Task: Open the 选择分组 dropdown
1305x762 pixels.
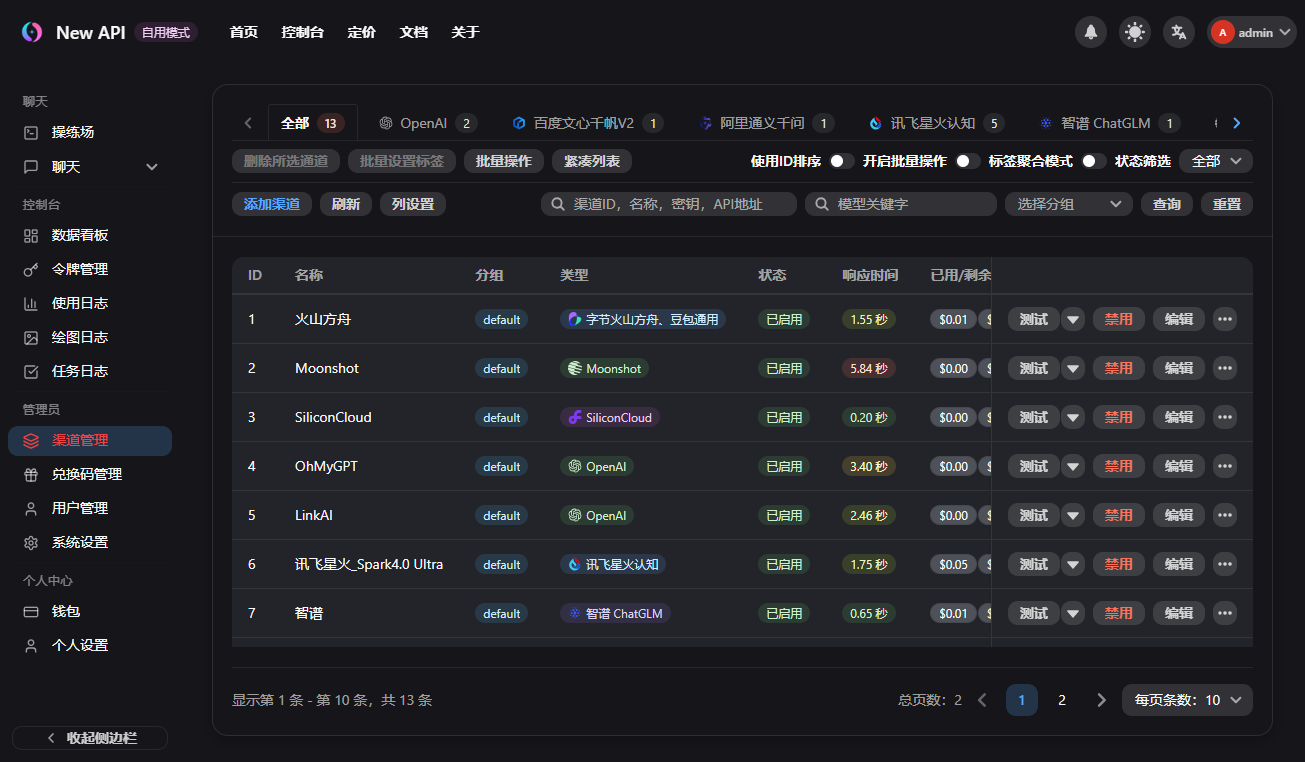Action: tap(1068, 203)
